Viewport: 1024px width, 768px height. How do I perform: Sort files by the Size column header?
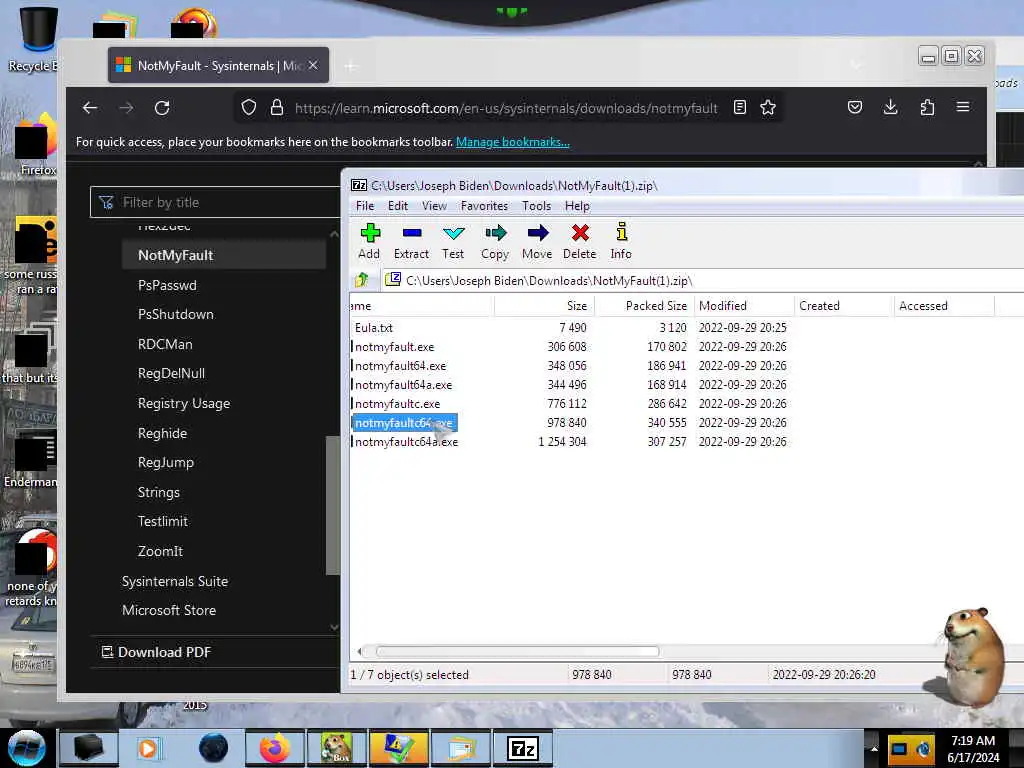(x=544, y=306)
